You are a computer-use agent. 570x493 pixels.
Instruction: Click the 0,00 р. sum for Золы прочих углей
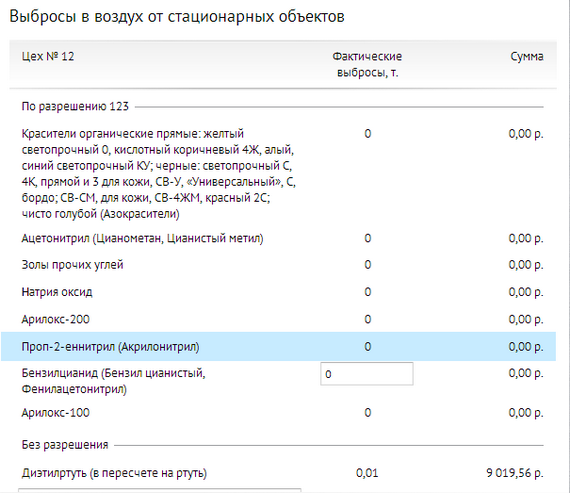tap(526, 265)
